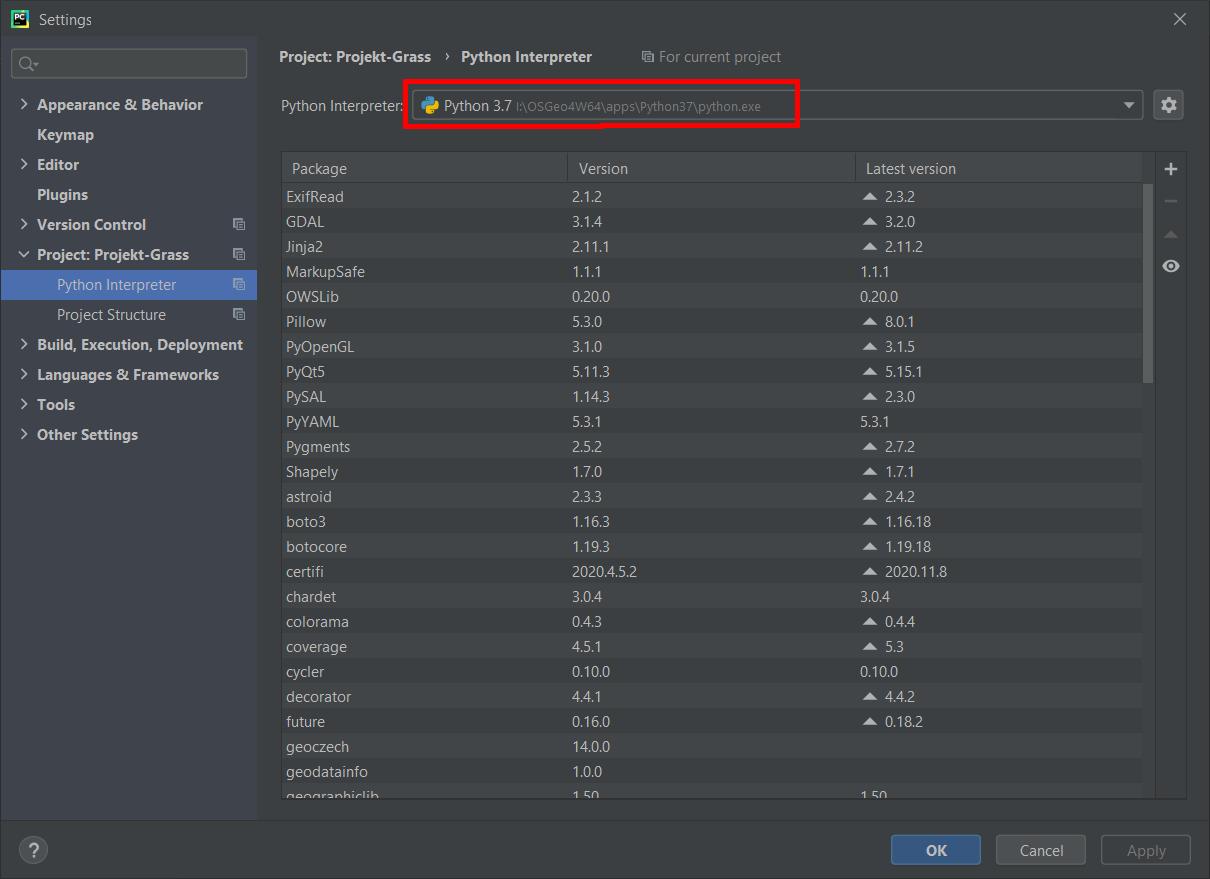Open the interpreter settings gear icon
The height and width of the screenshot is (879, 1210).
(x=1168, y=104)
